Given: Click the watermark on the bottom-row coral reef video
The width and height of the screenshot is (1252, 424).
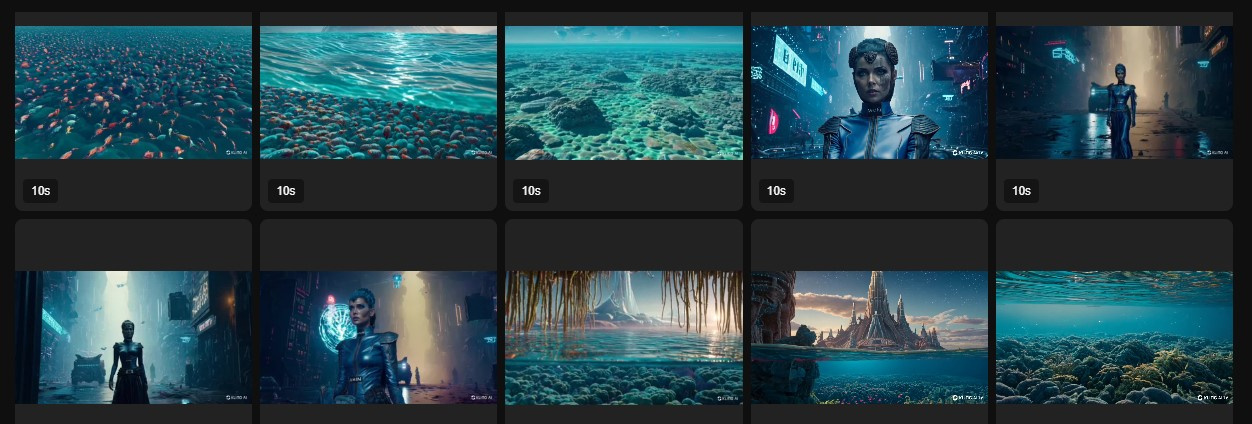Looking at the screenshot, I should click(1210, 398).
